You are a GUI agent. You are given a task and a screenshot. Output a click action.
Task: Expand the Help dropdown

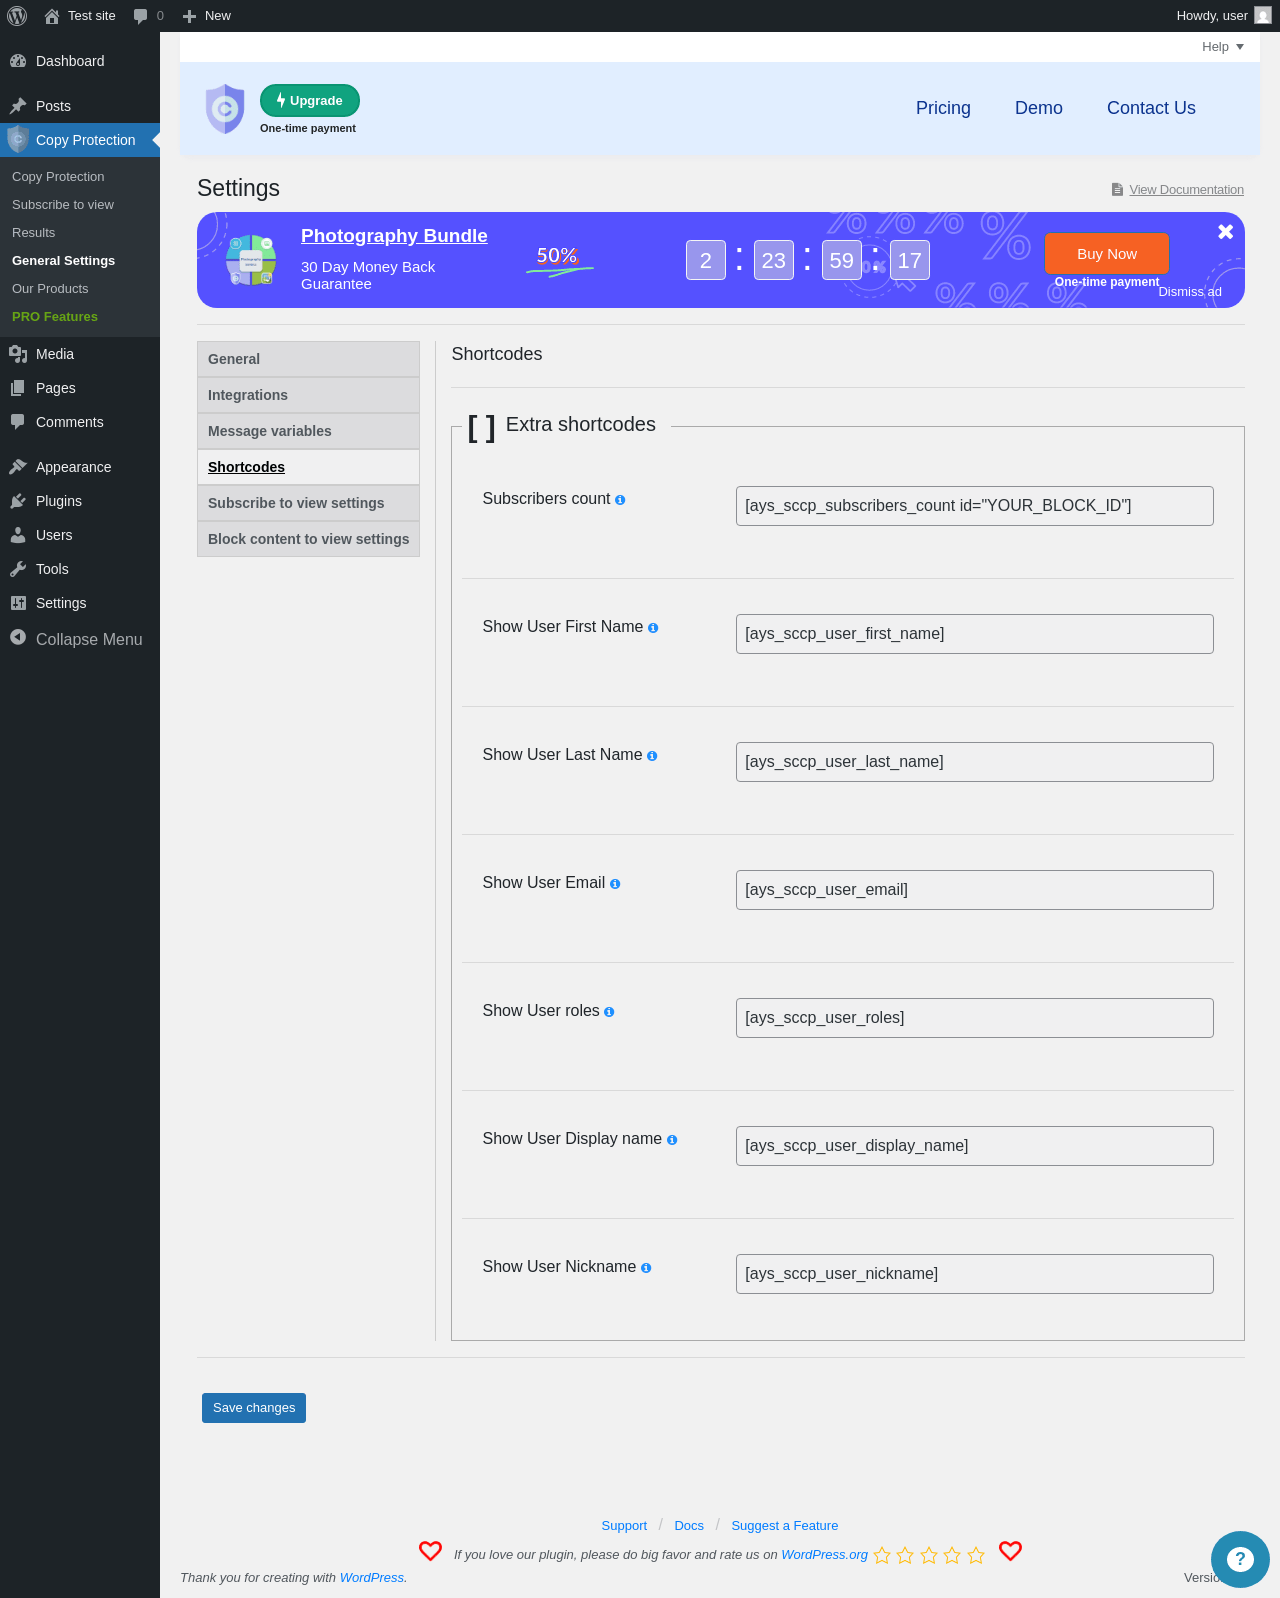click(x=1223, y=47)
